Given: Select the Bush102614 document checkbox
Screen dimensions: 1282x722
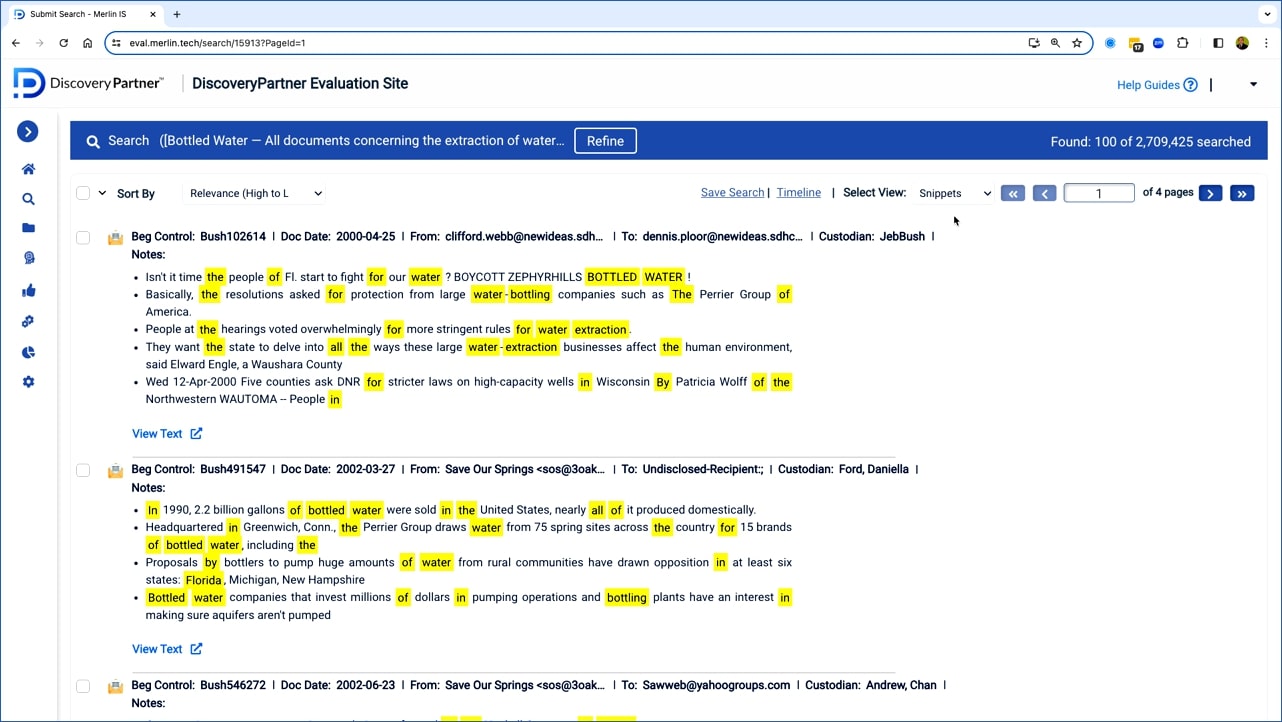Looking at the screenshot, I should click(83, 237).
